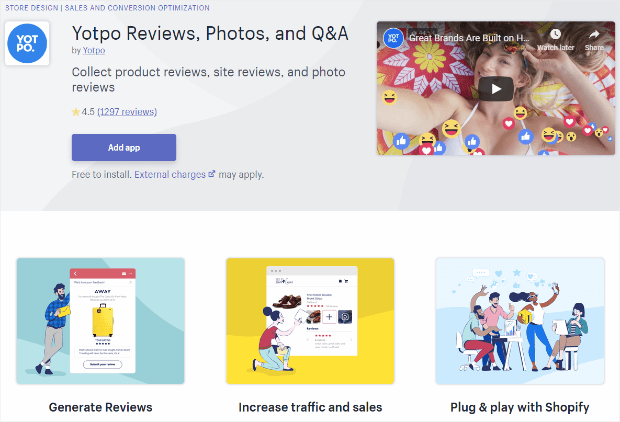Click the 'Generate Reviews' heading

click(100, 407)
